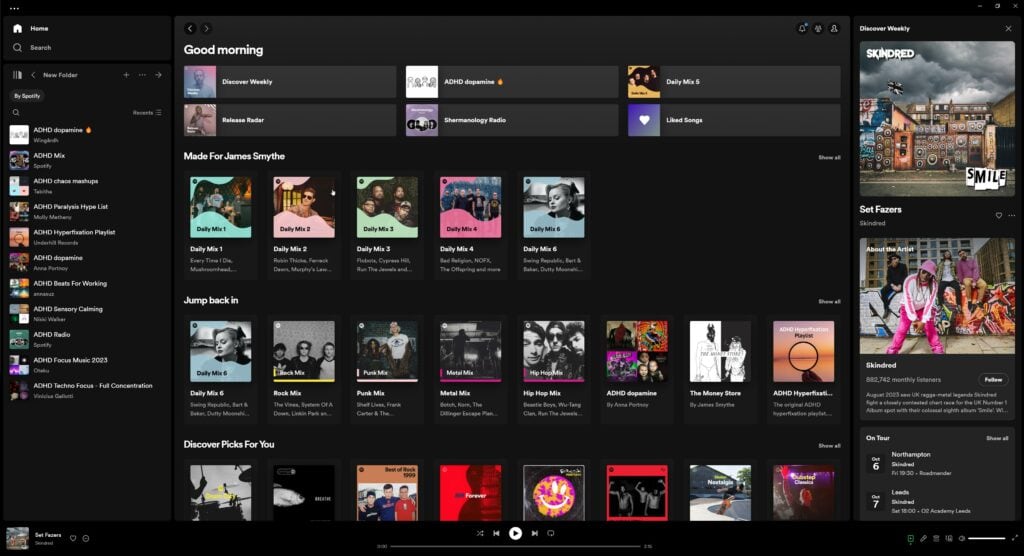Toggle shuffle in the player controls
This screenshot has height=556, width=1024.
[480, 533]
